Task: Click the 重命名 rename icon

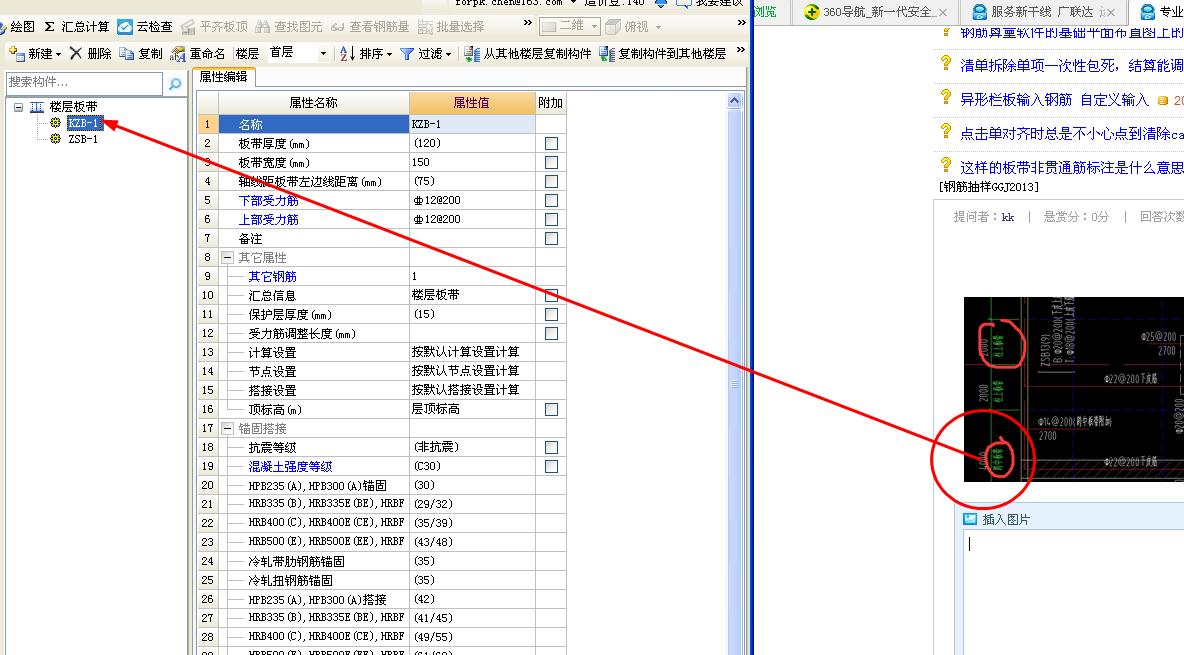Action: [177, 54]
